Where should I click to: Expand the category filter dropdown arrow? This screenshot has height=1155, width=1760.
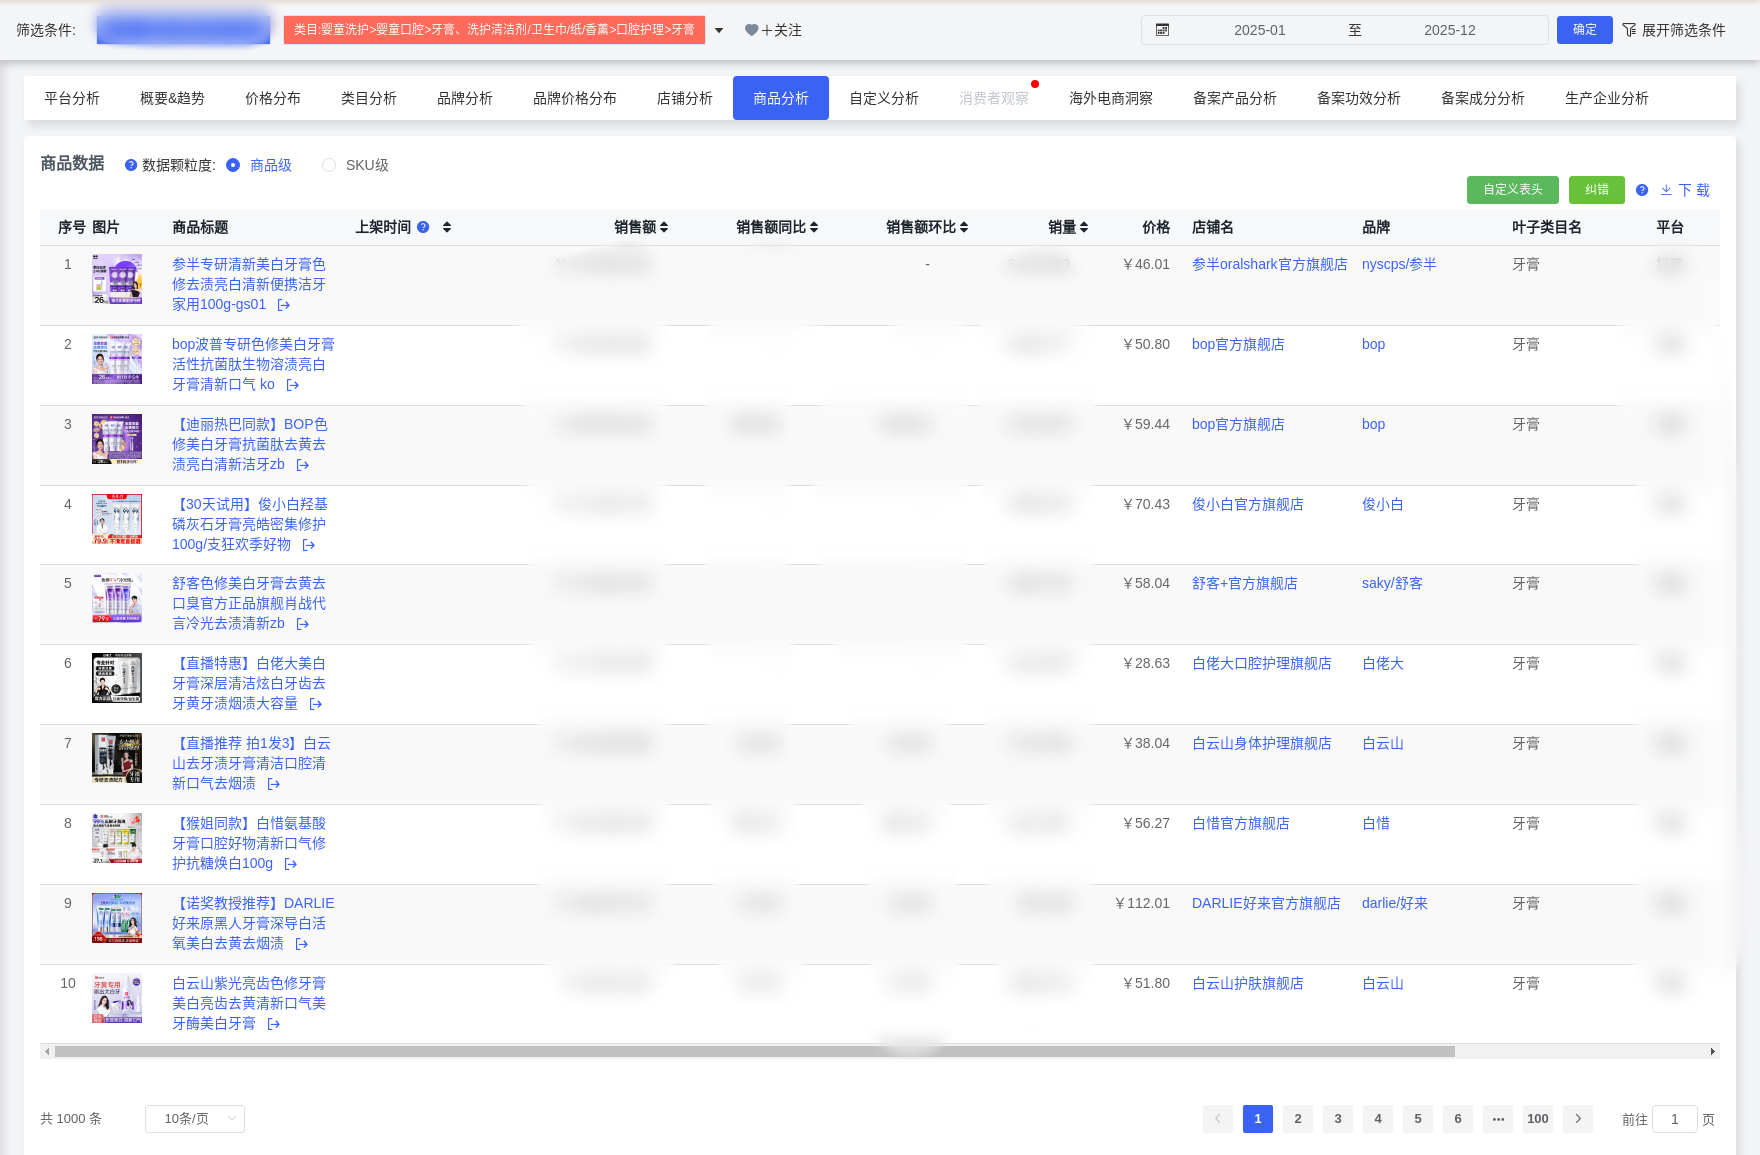(x=718, y=30)
